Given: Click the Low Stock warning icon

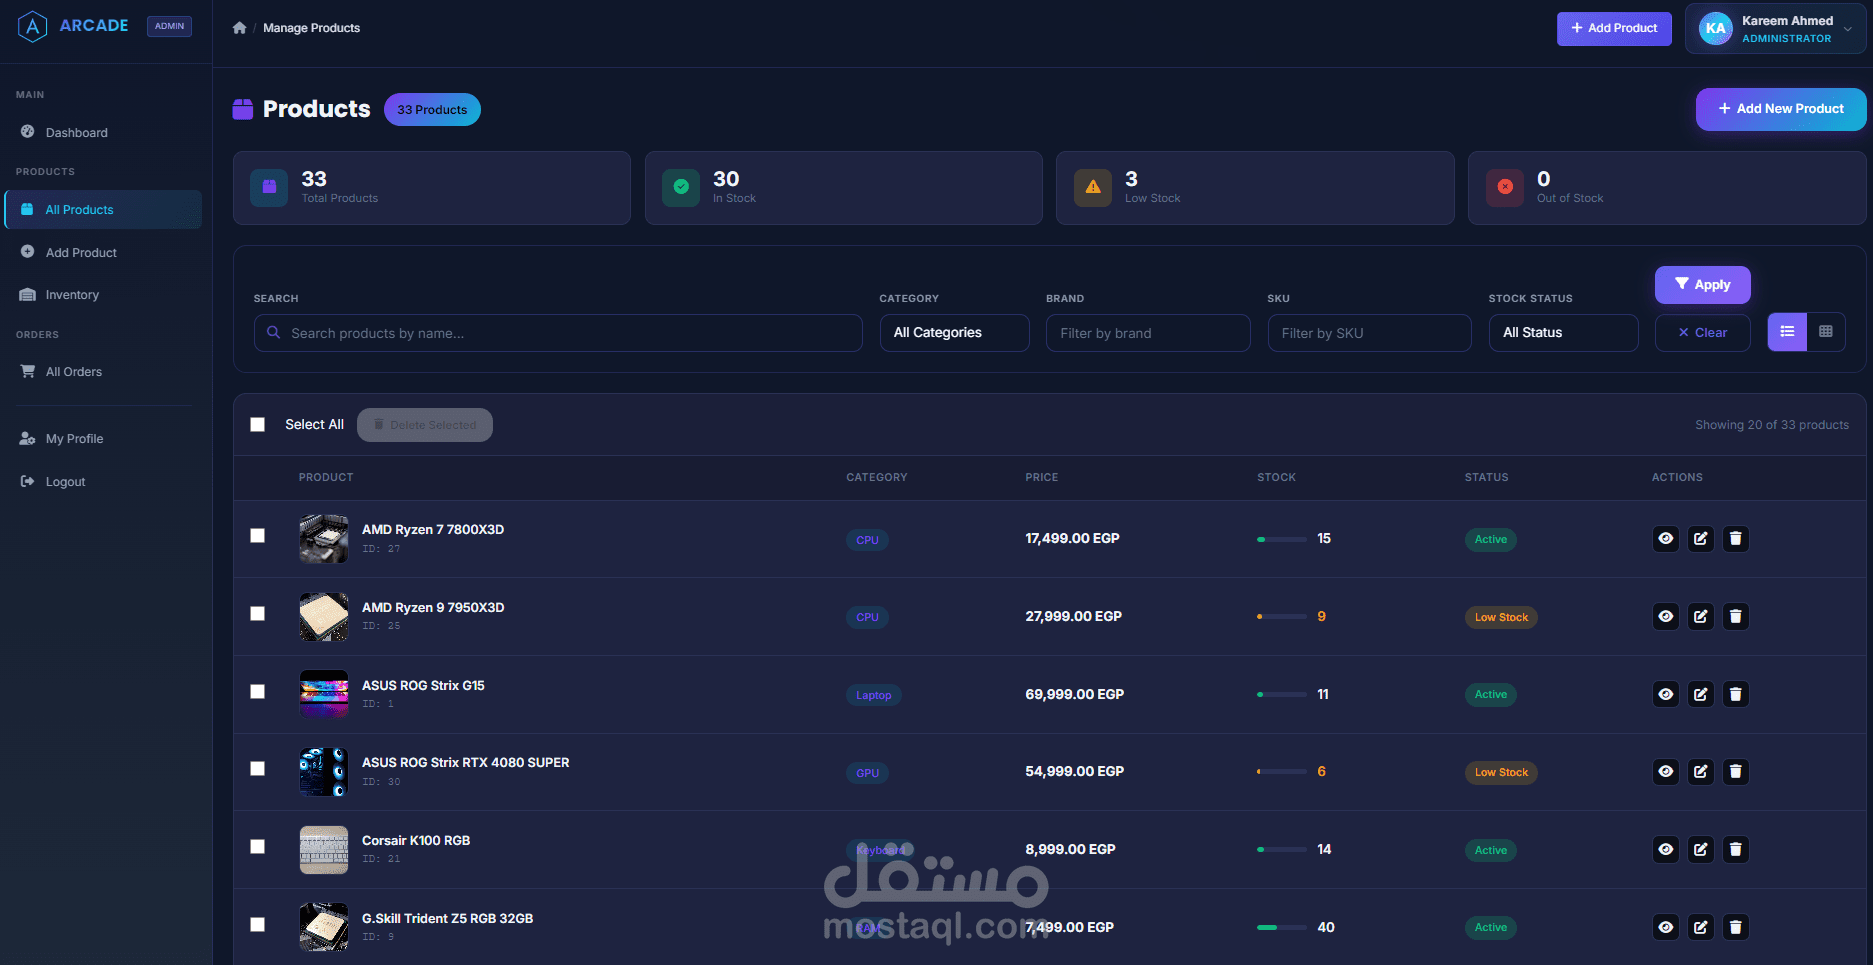Looking at the screenshot, I should [x=1093, y=187].
